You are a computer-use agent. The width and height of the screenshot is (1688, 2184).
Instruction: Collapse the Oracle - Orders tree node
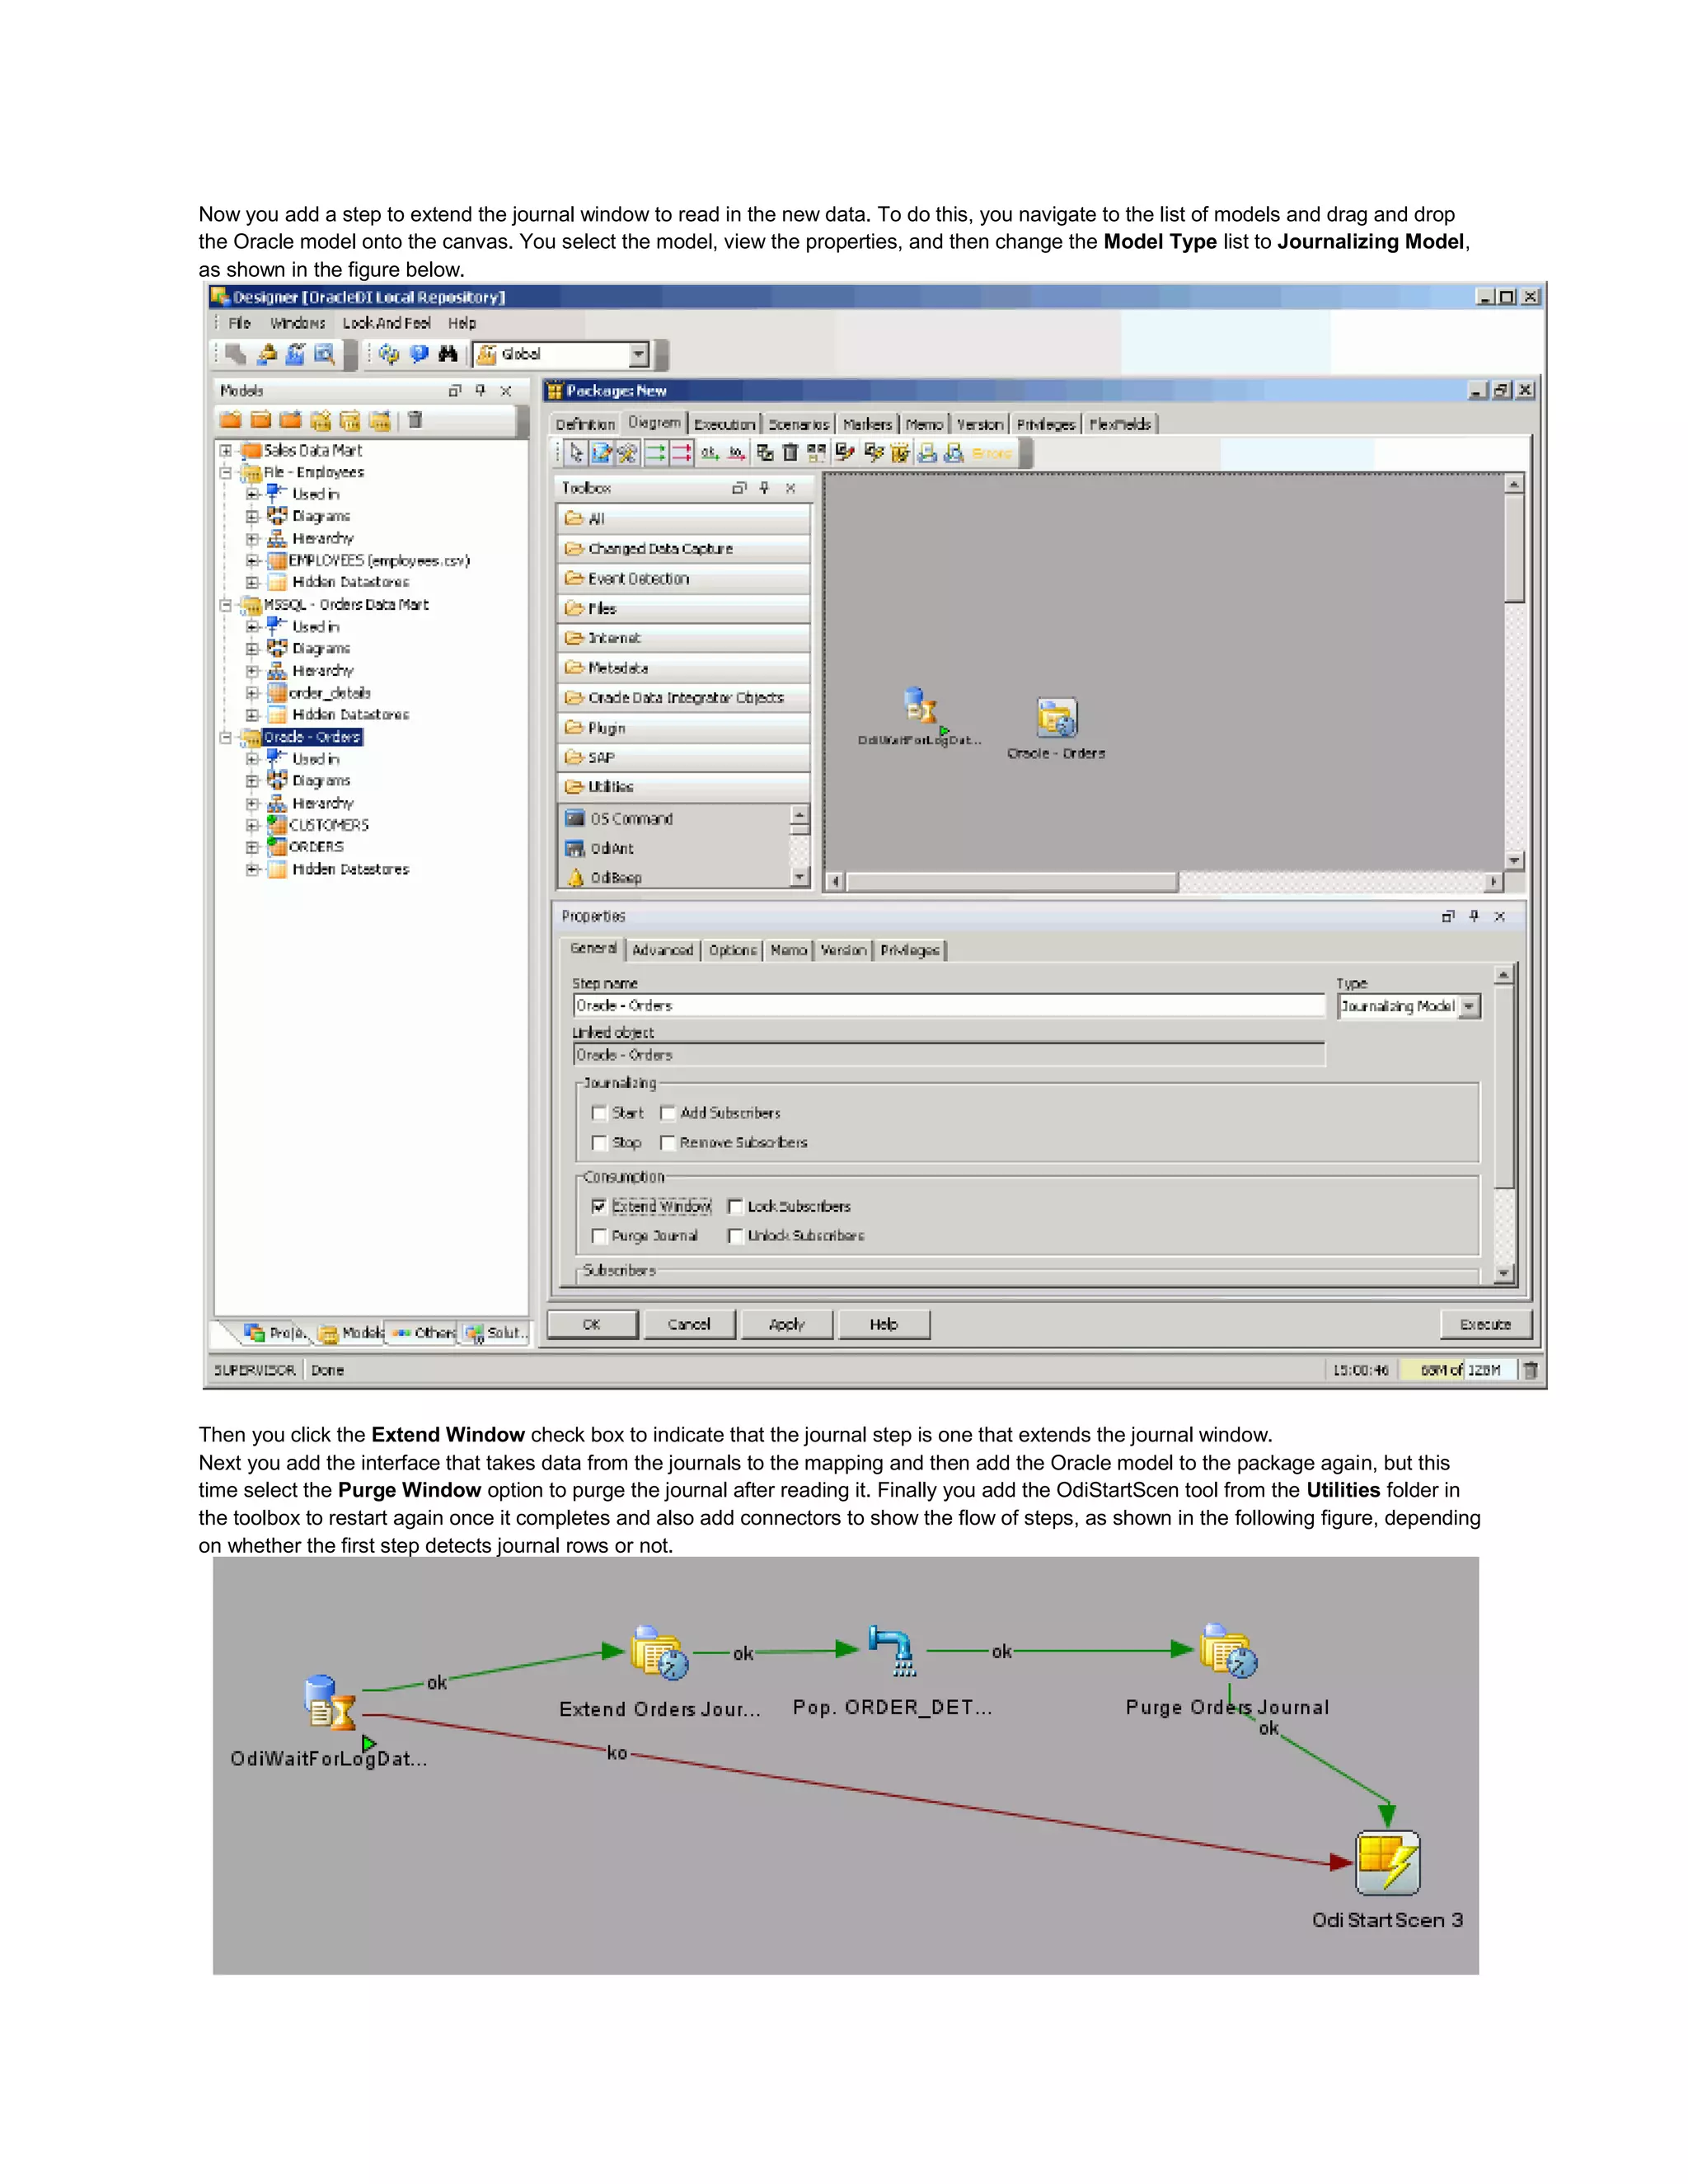(226, 738)
